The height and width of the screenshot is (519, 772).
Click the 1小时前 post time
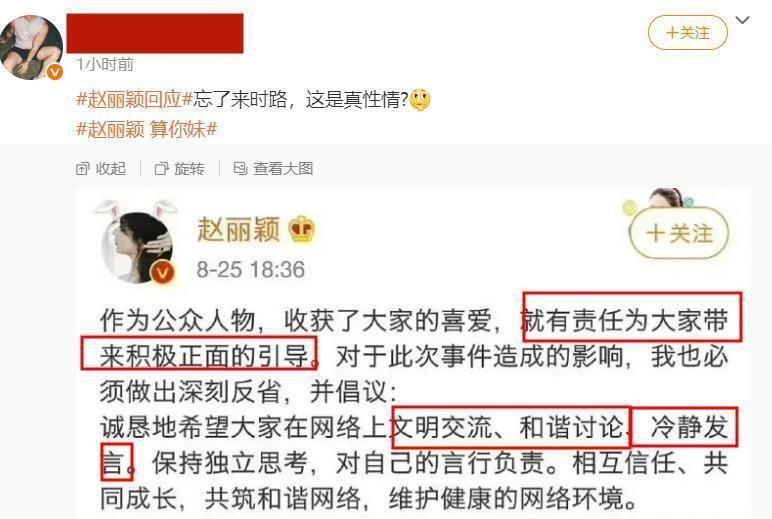click(105, 64)
